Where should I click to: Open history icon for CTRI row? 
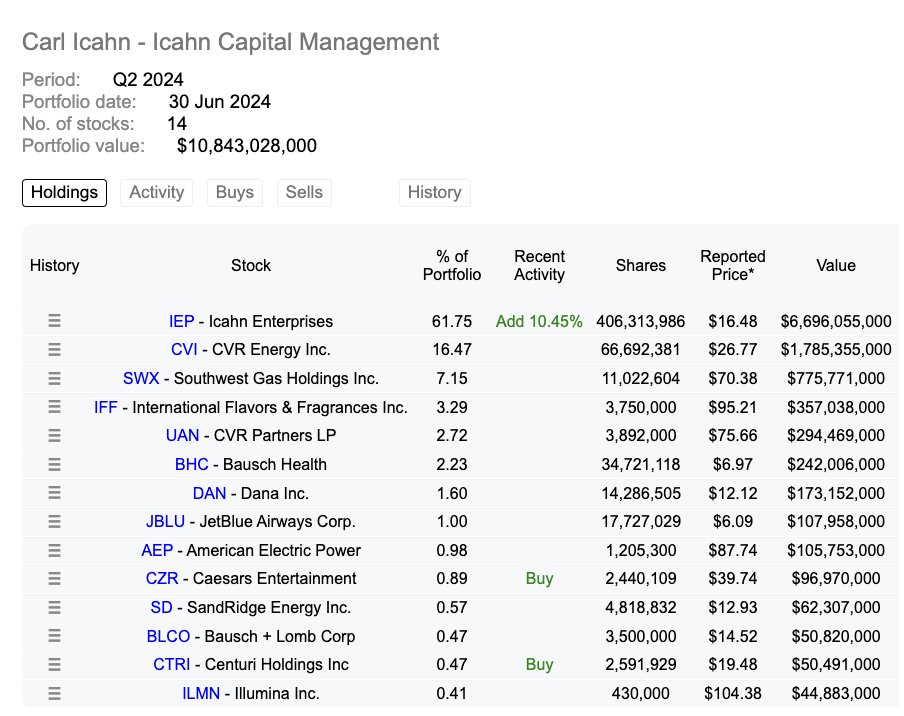click(54, 664)
